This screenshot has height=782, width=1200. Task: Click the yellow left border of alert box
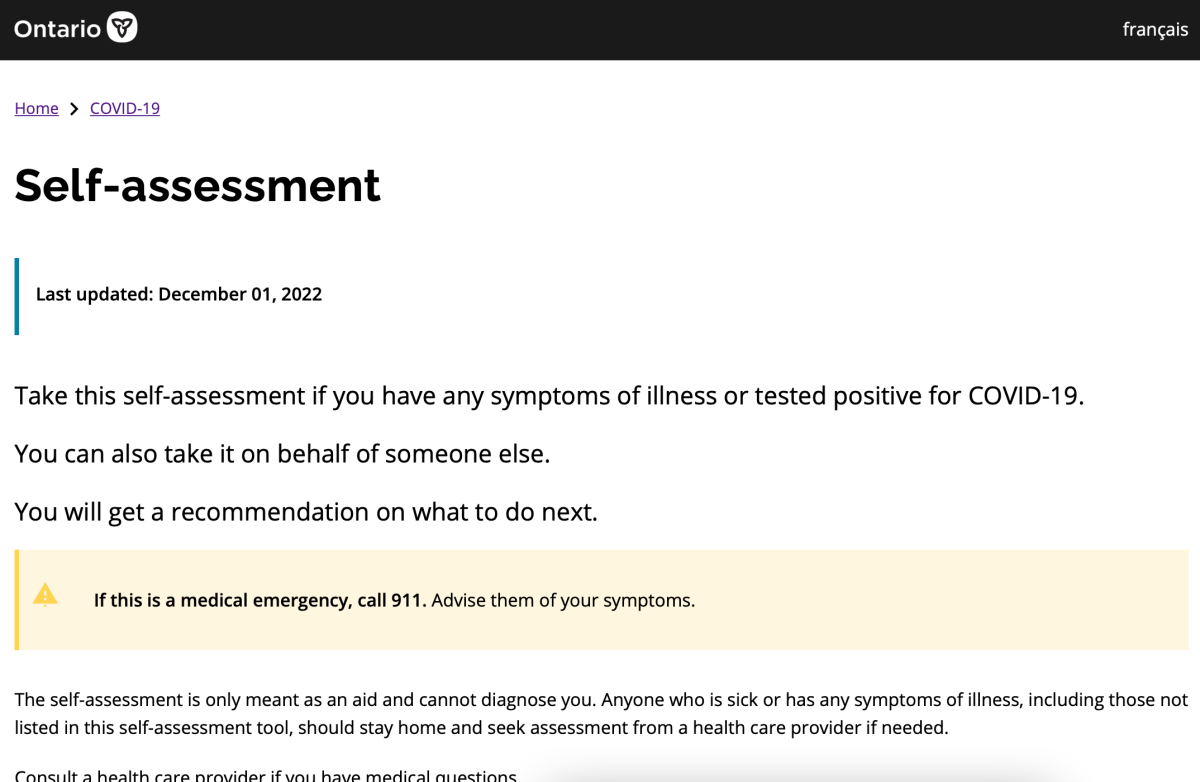coord(16,600)
